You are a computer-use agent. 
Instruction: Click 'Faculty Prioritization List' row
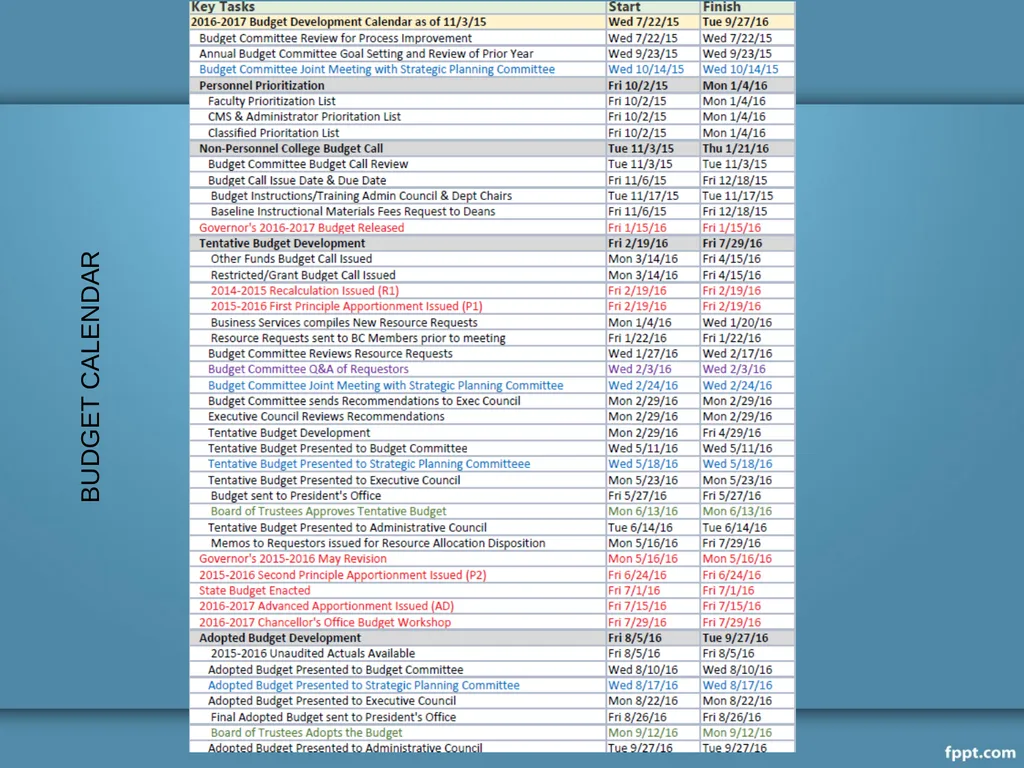[492, 101]
